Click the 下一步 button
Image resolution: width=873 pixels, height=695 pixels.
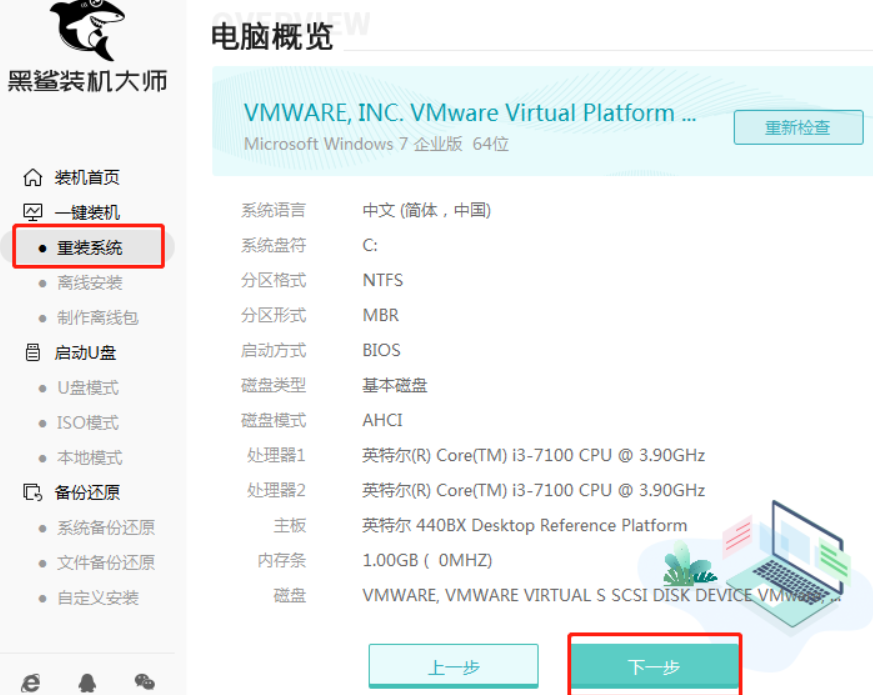tap(654, 666)
